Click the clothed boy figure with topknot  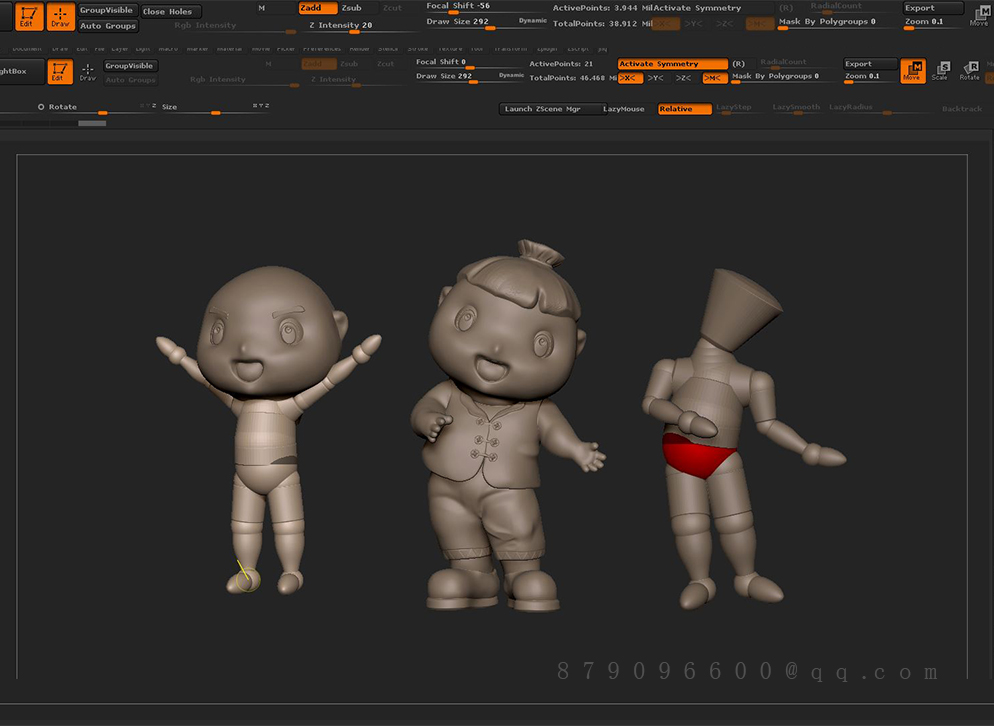(506, 426)
